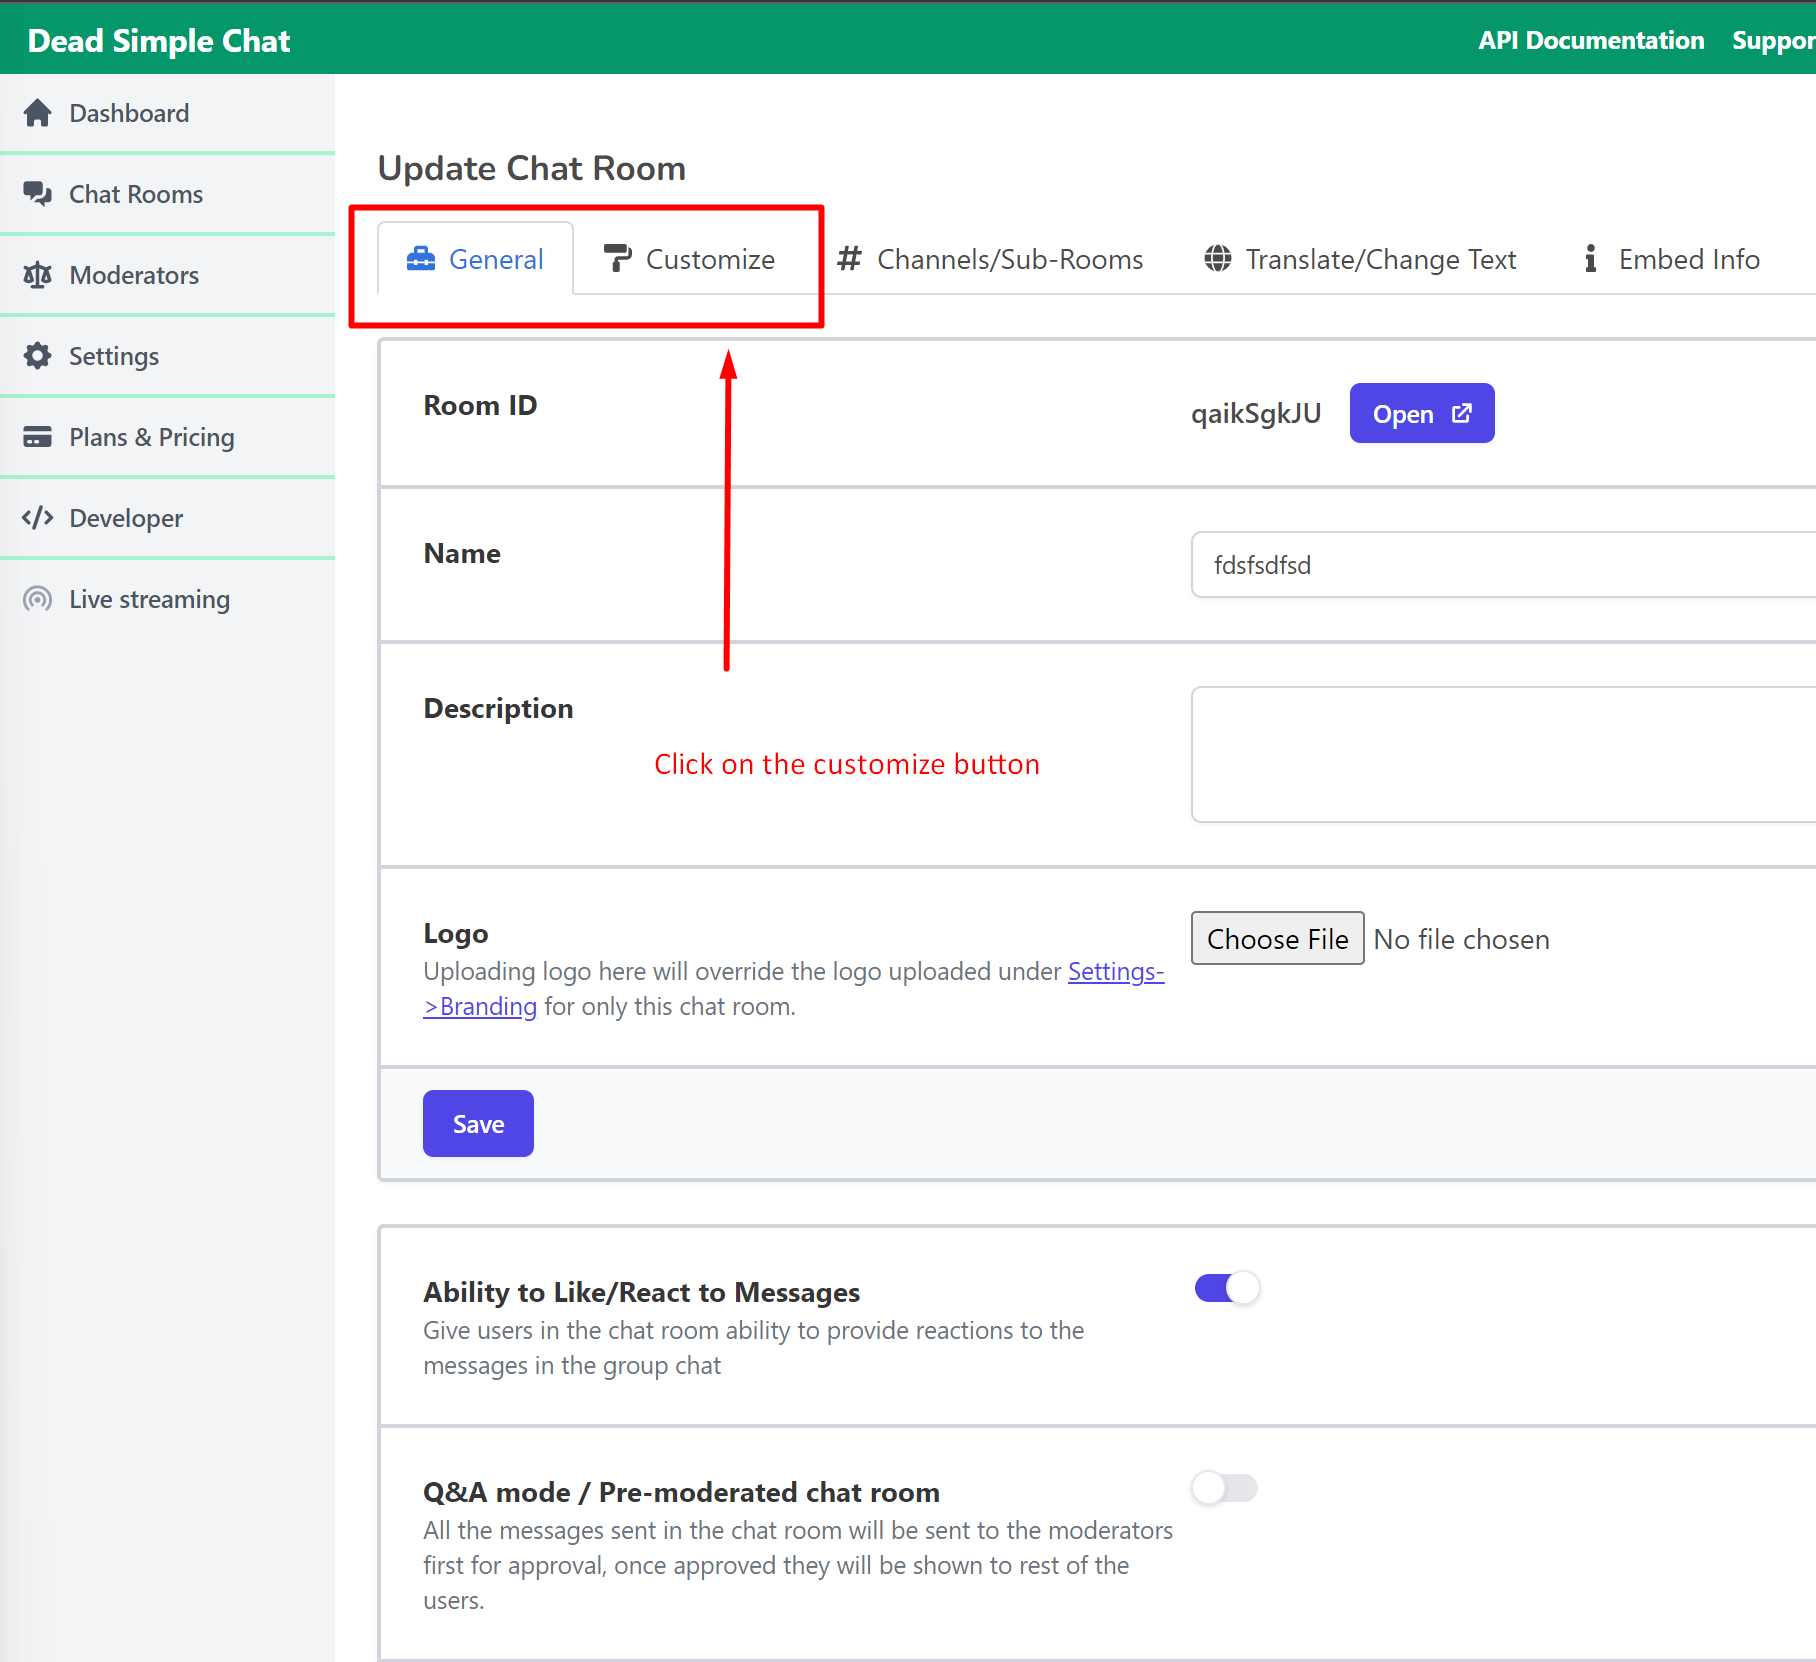Click the Moderators scales icon

(x=38, y=274)
